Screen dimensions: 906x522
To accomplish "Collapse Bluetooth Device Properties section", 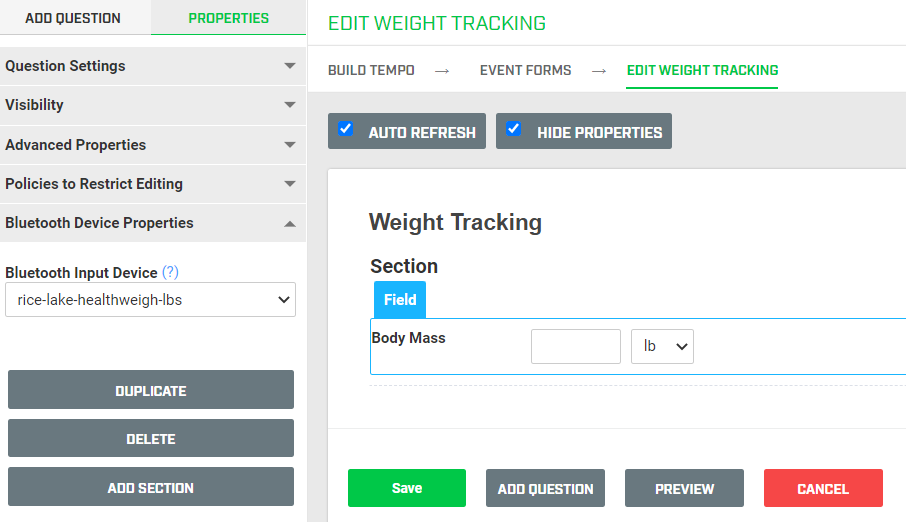I will pos(152,223).
